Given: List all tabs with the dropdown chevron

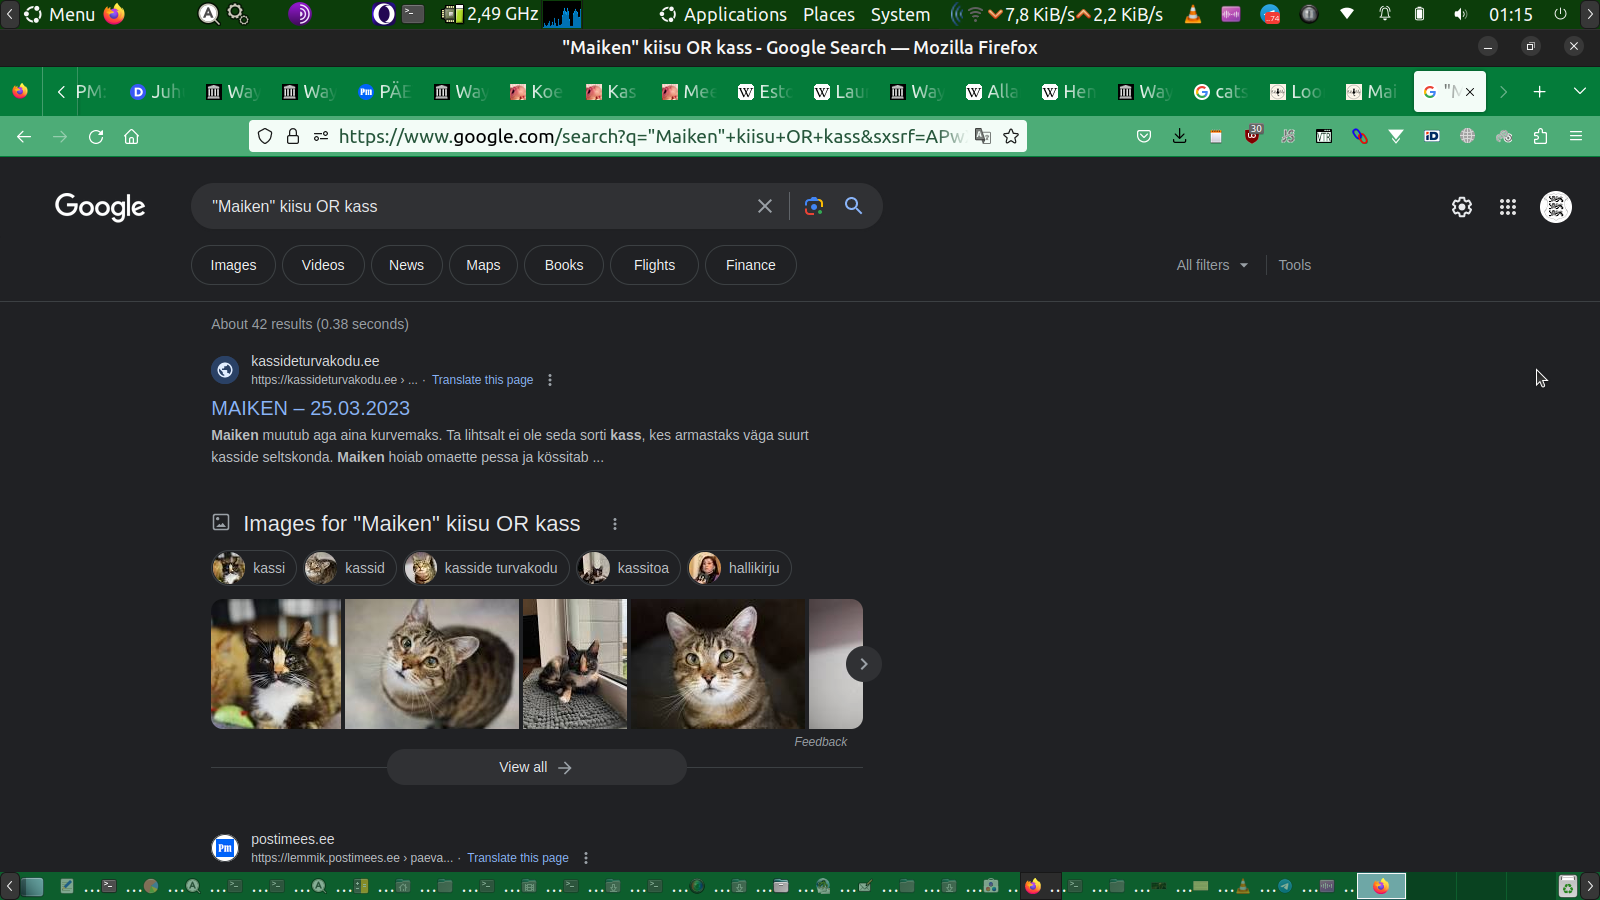Looking at the screenshot, I should [1580, 92].
